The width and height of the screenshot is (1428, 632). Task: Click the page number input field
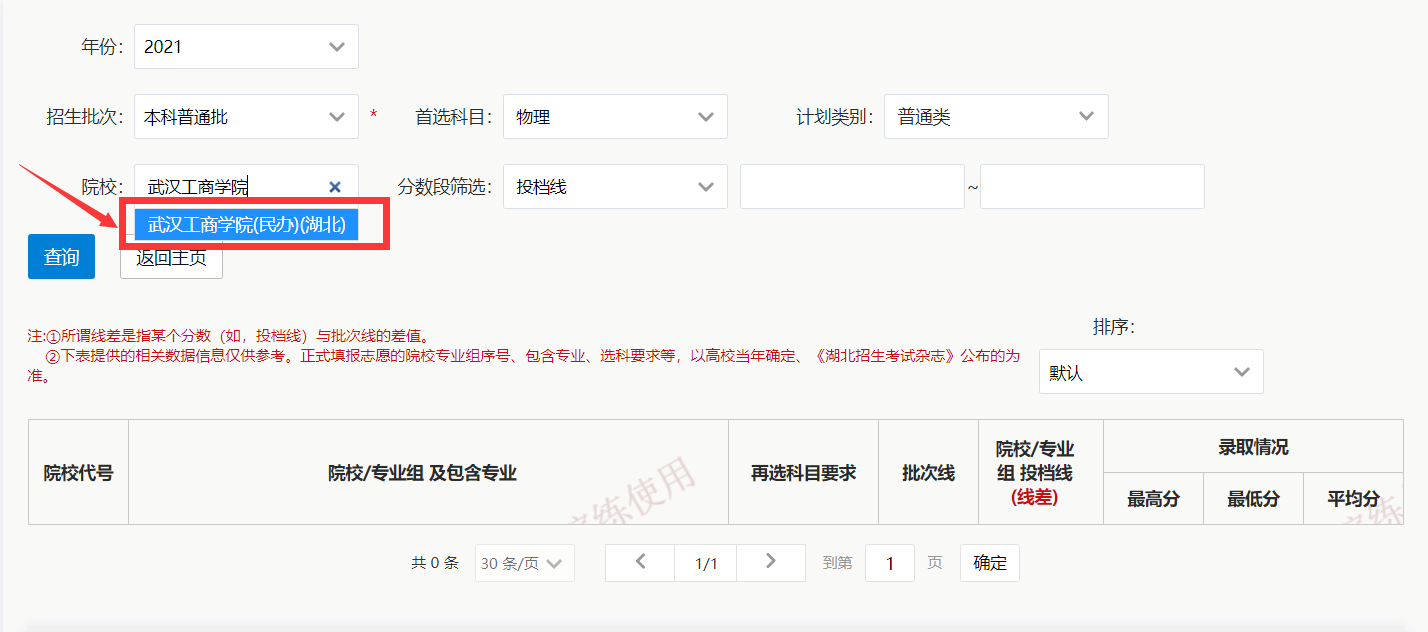pyautogui.click(x=889, y=562)
